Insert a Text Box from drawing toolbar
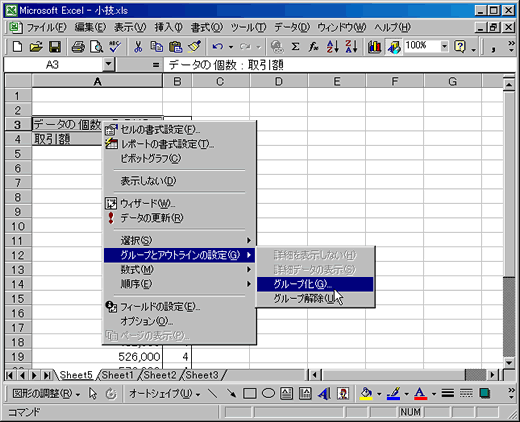Screen dimensions: 520x422 click(x=286, y=394)
